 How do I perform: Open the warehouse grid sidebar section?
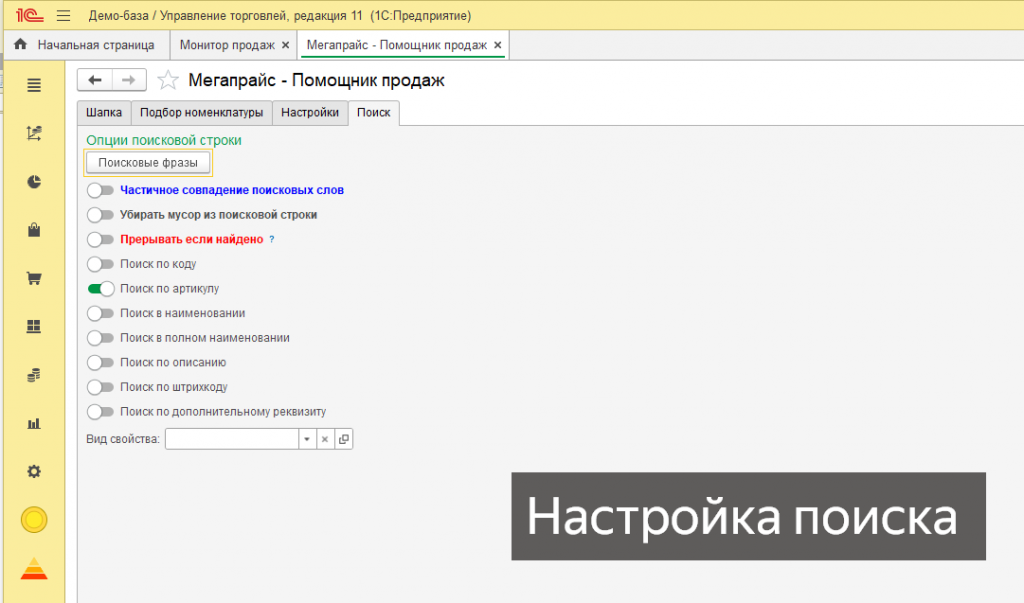tap(34, 326)
